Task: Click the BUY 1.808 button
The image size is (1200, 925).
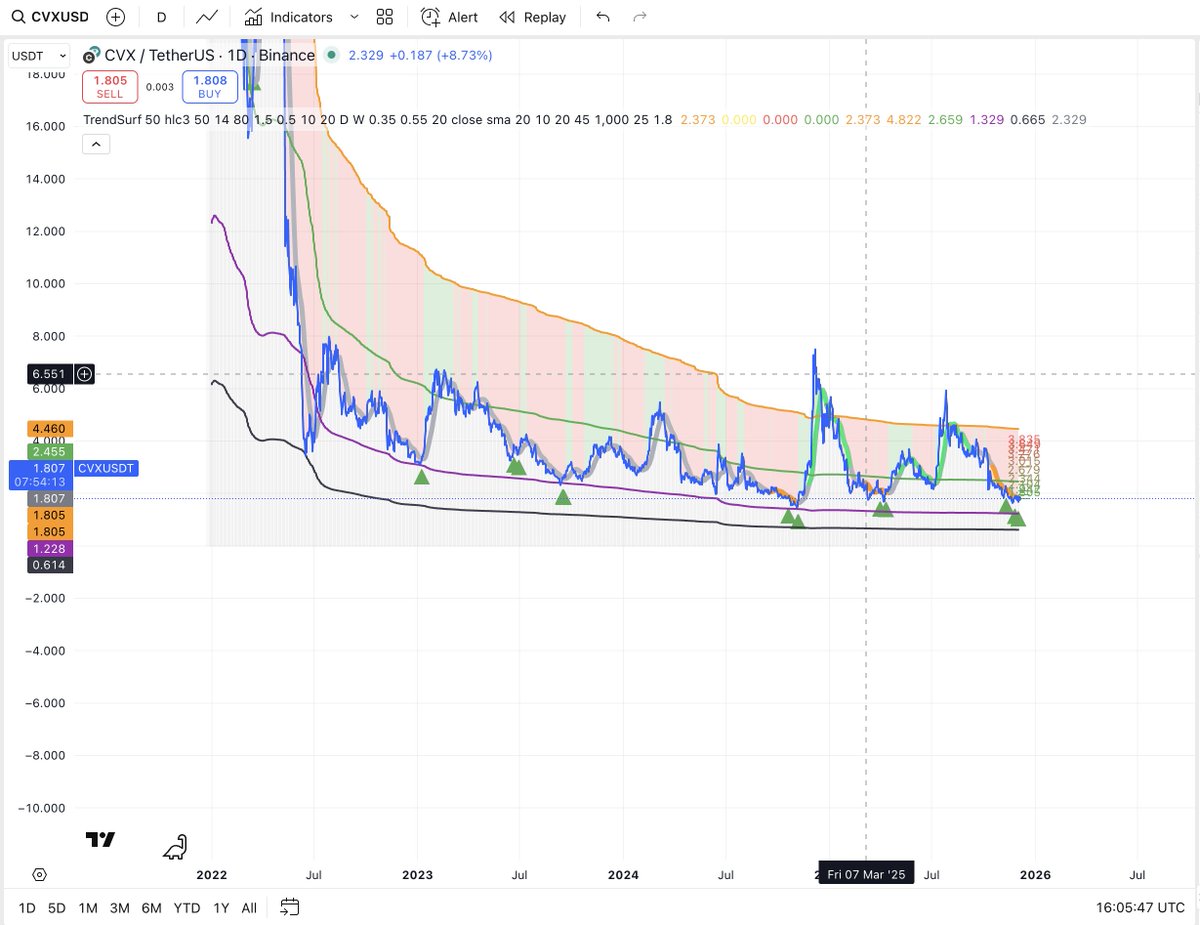Action: click(x=209, y=87)
